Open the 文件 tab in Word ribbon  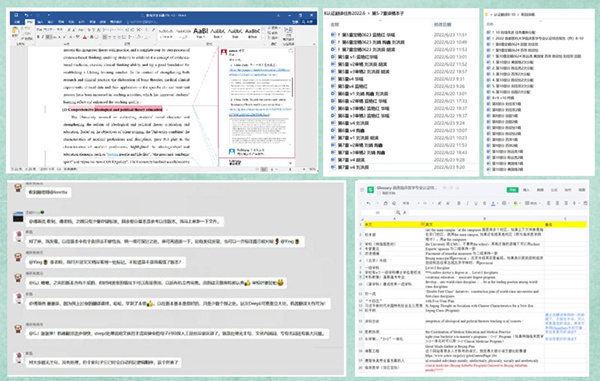[x=17, y=22]
